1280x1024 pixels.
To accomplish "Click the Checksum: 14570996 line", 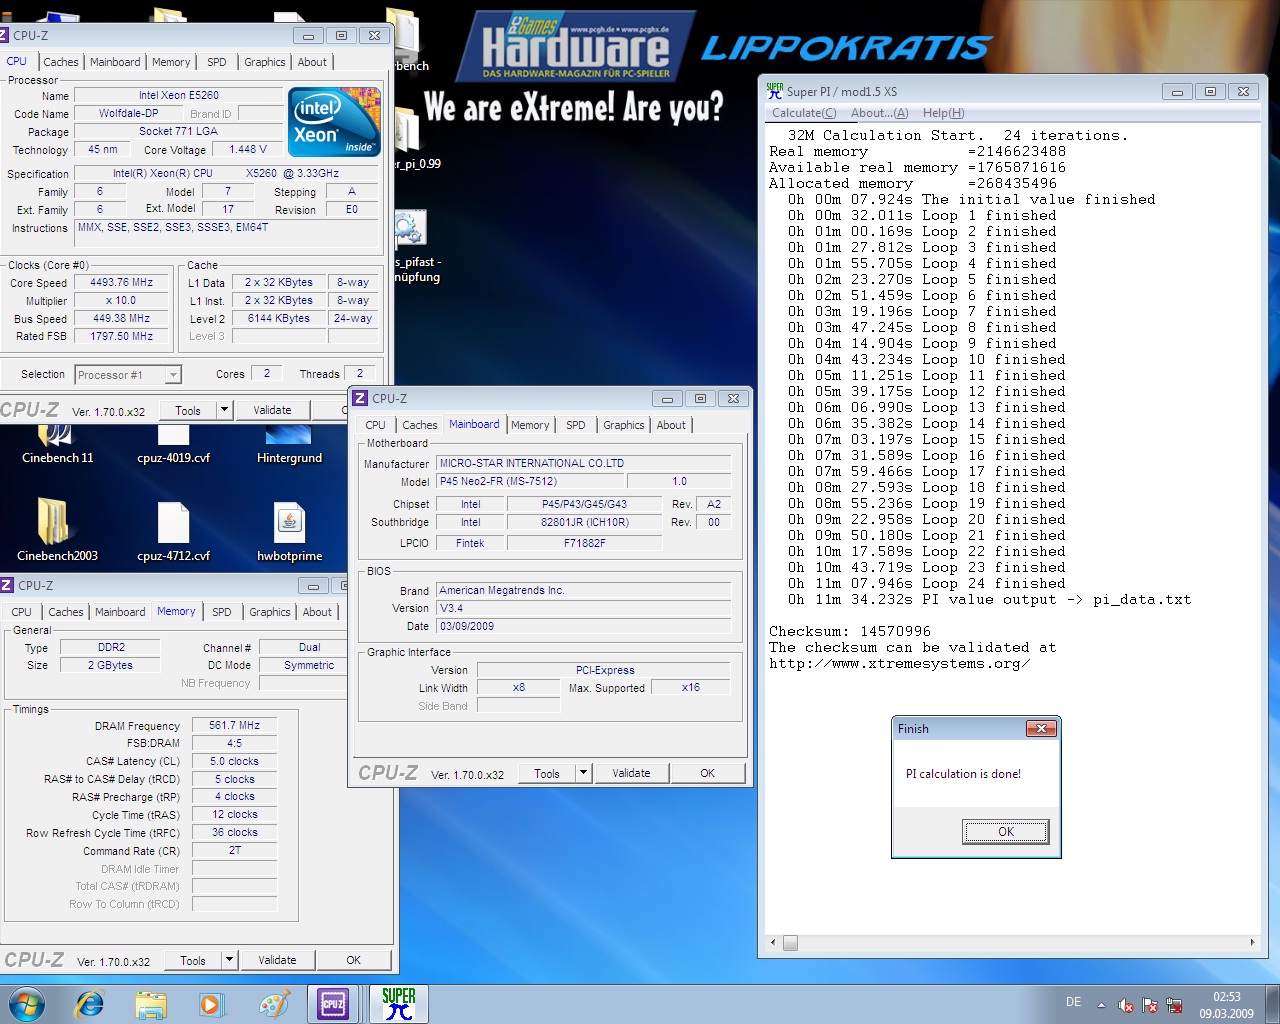I will tap(850, 631).
